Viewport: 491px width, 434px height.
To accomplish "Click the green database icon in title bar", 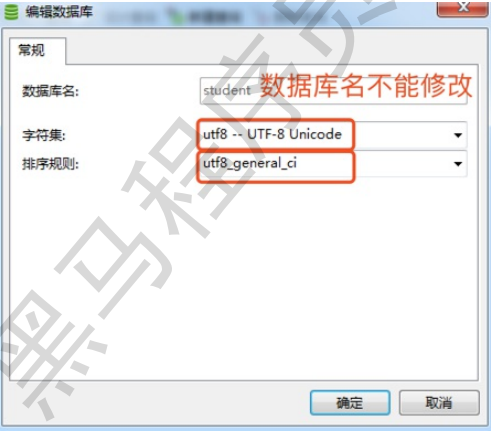I will point(11,12).
